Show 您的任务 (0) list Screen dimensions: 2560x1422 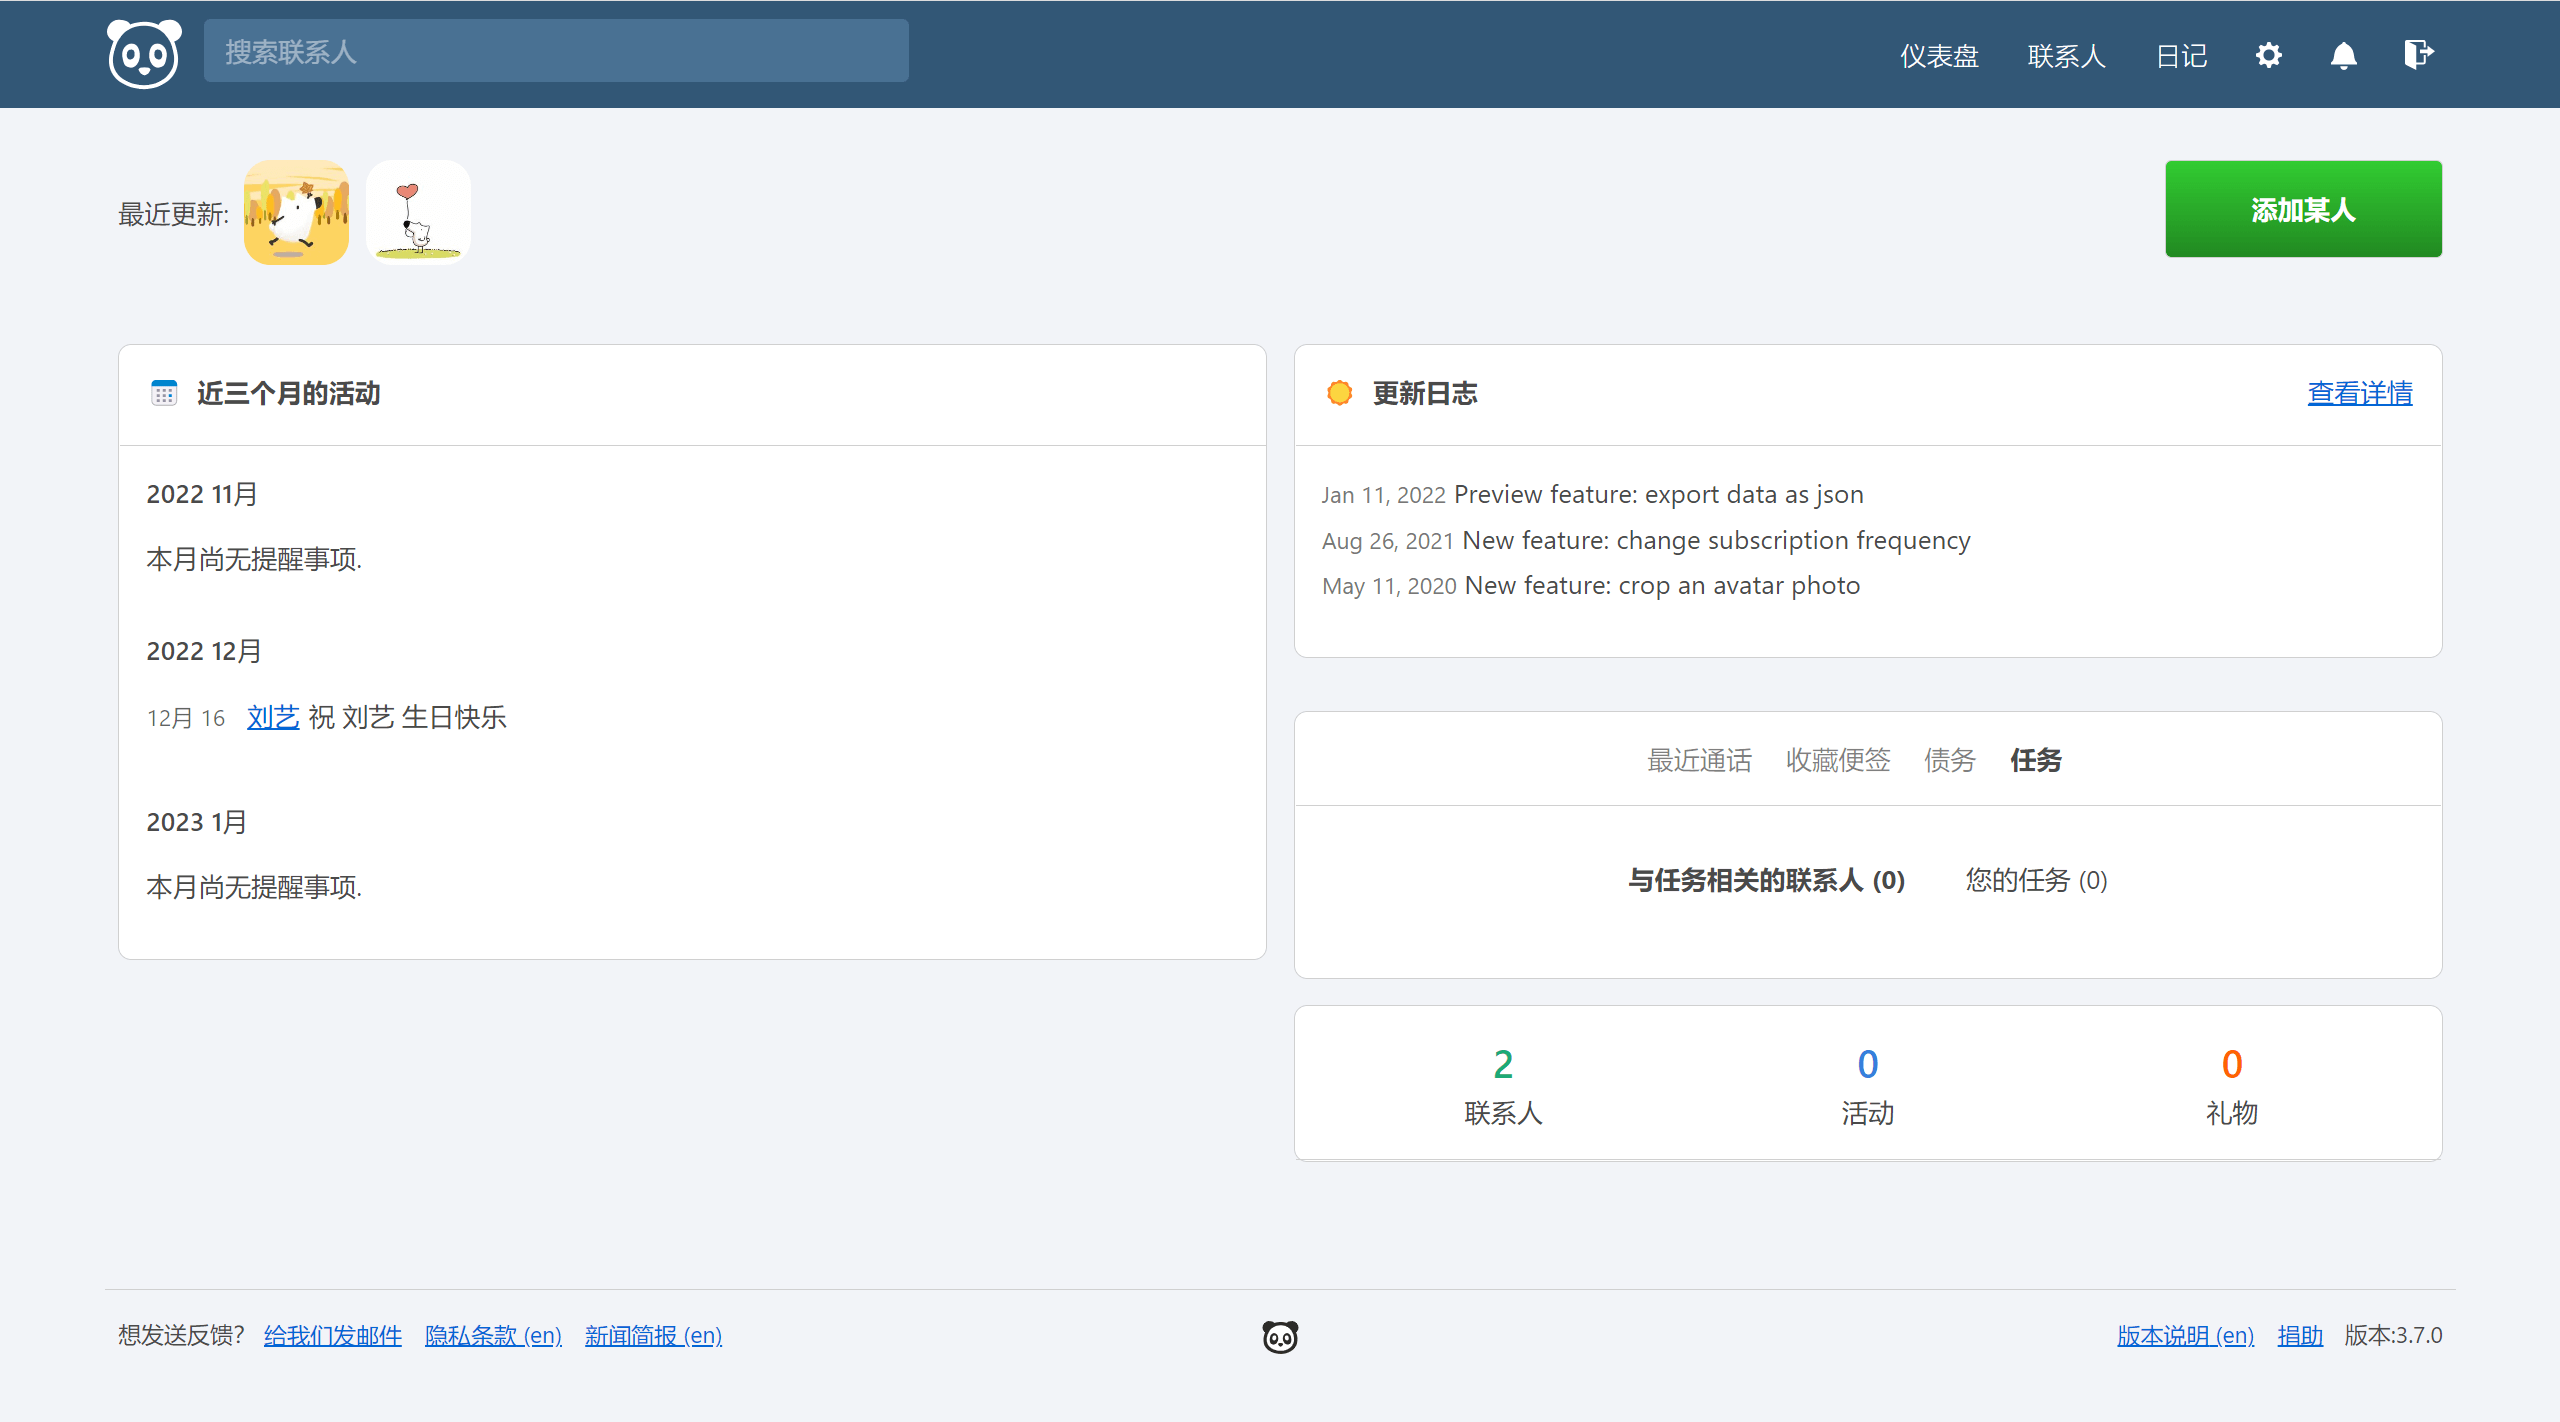point(2035,880)
